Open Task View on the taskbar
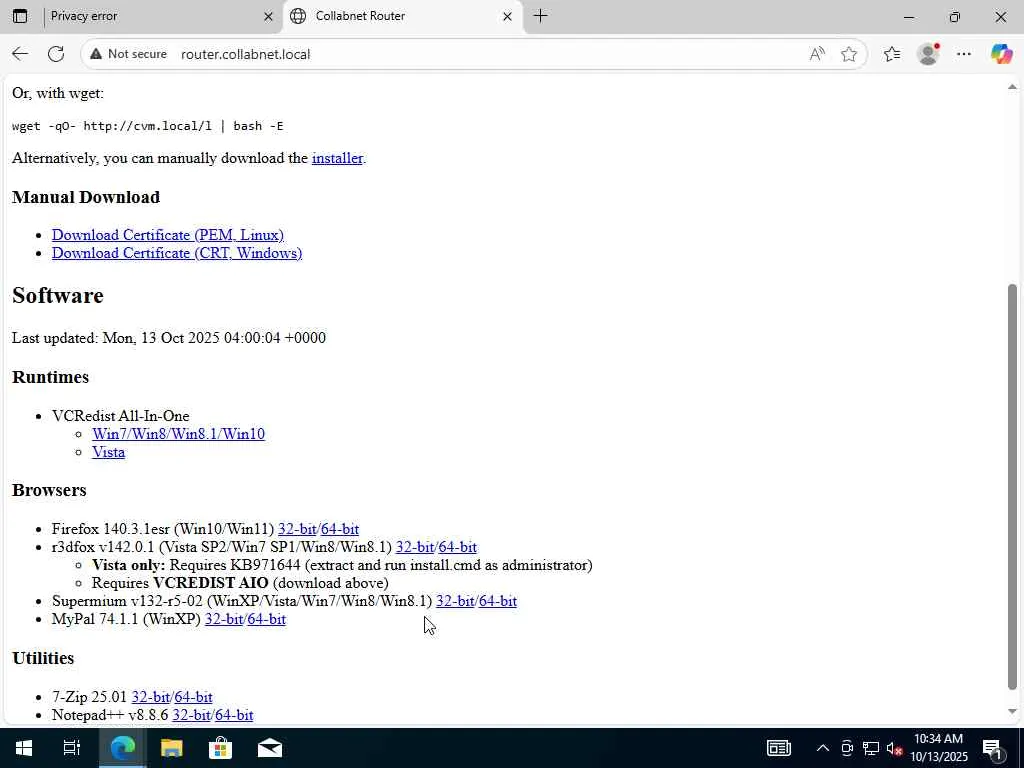 point(72,748)
